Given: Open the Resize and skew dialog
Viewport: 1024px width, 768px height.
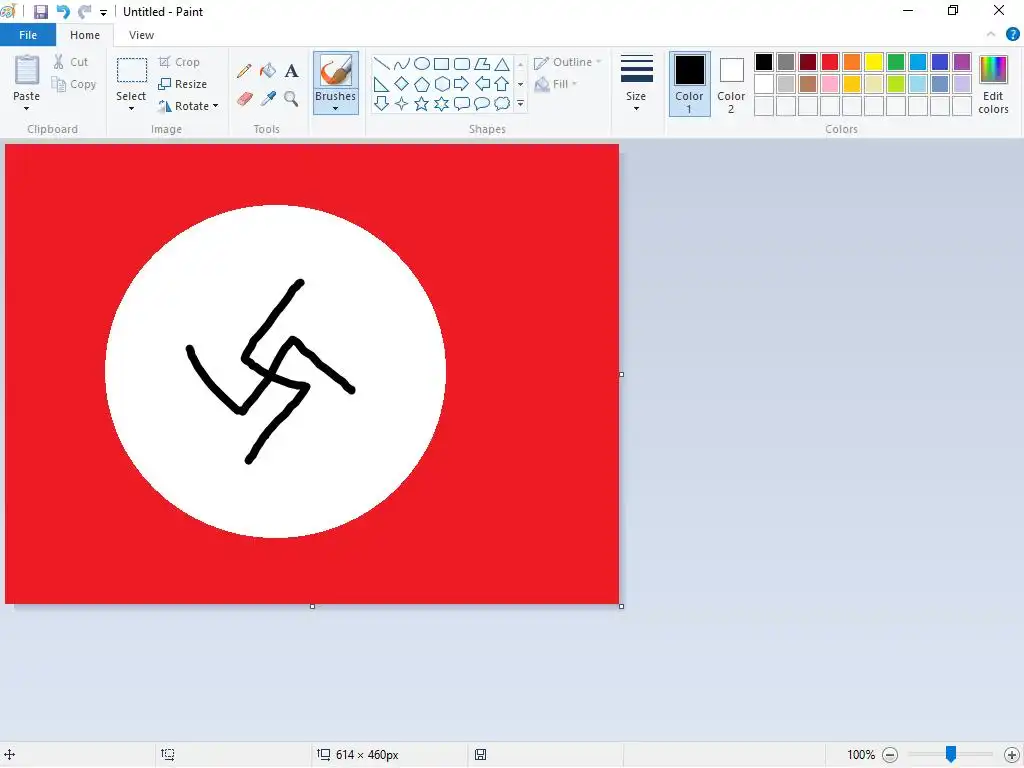Looking at the screenshot, I should [183, 84].
